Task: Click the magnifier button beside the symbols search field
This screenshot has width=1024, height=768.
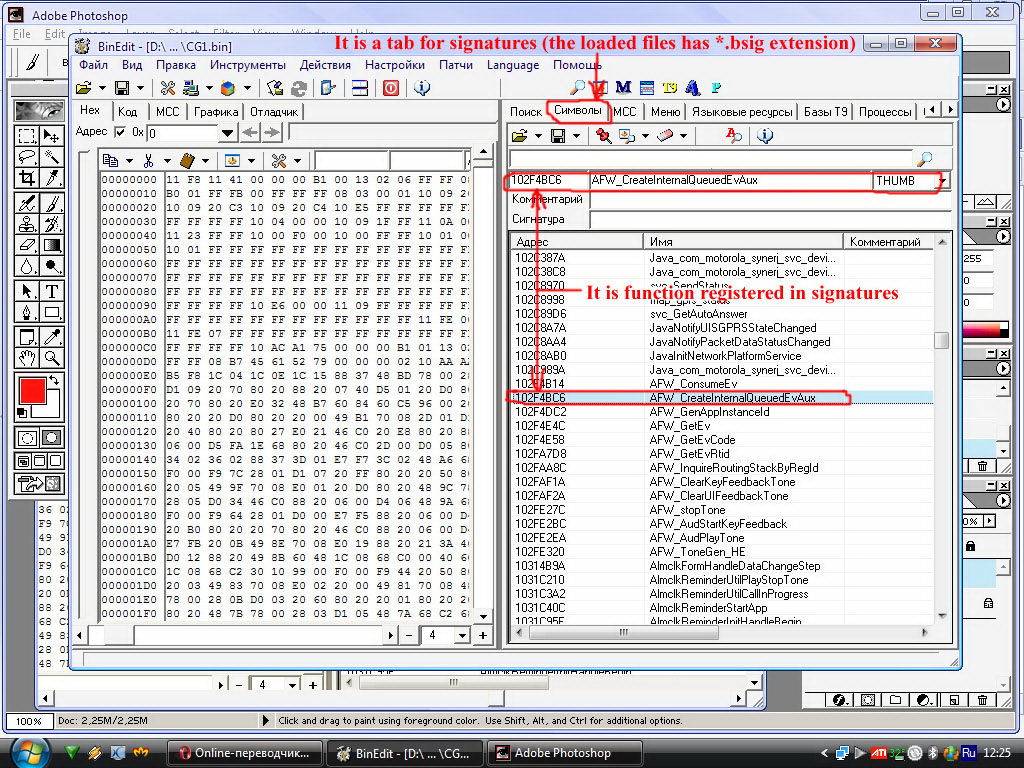Action: click(x=925, y=158)
